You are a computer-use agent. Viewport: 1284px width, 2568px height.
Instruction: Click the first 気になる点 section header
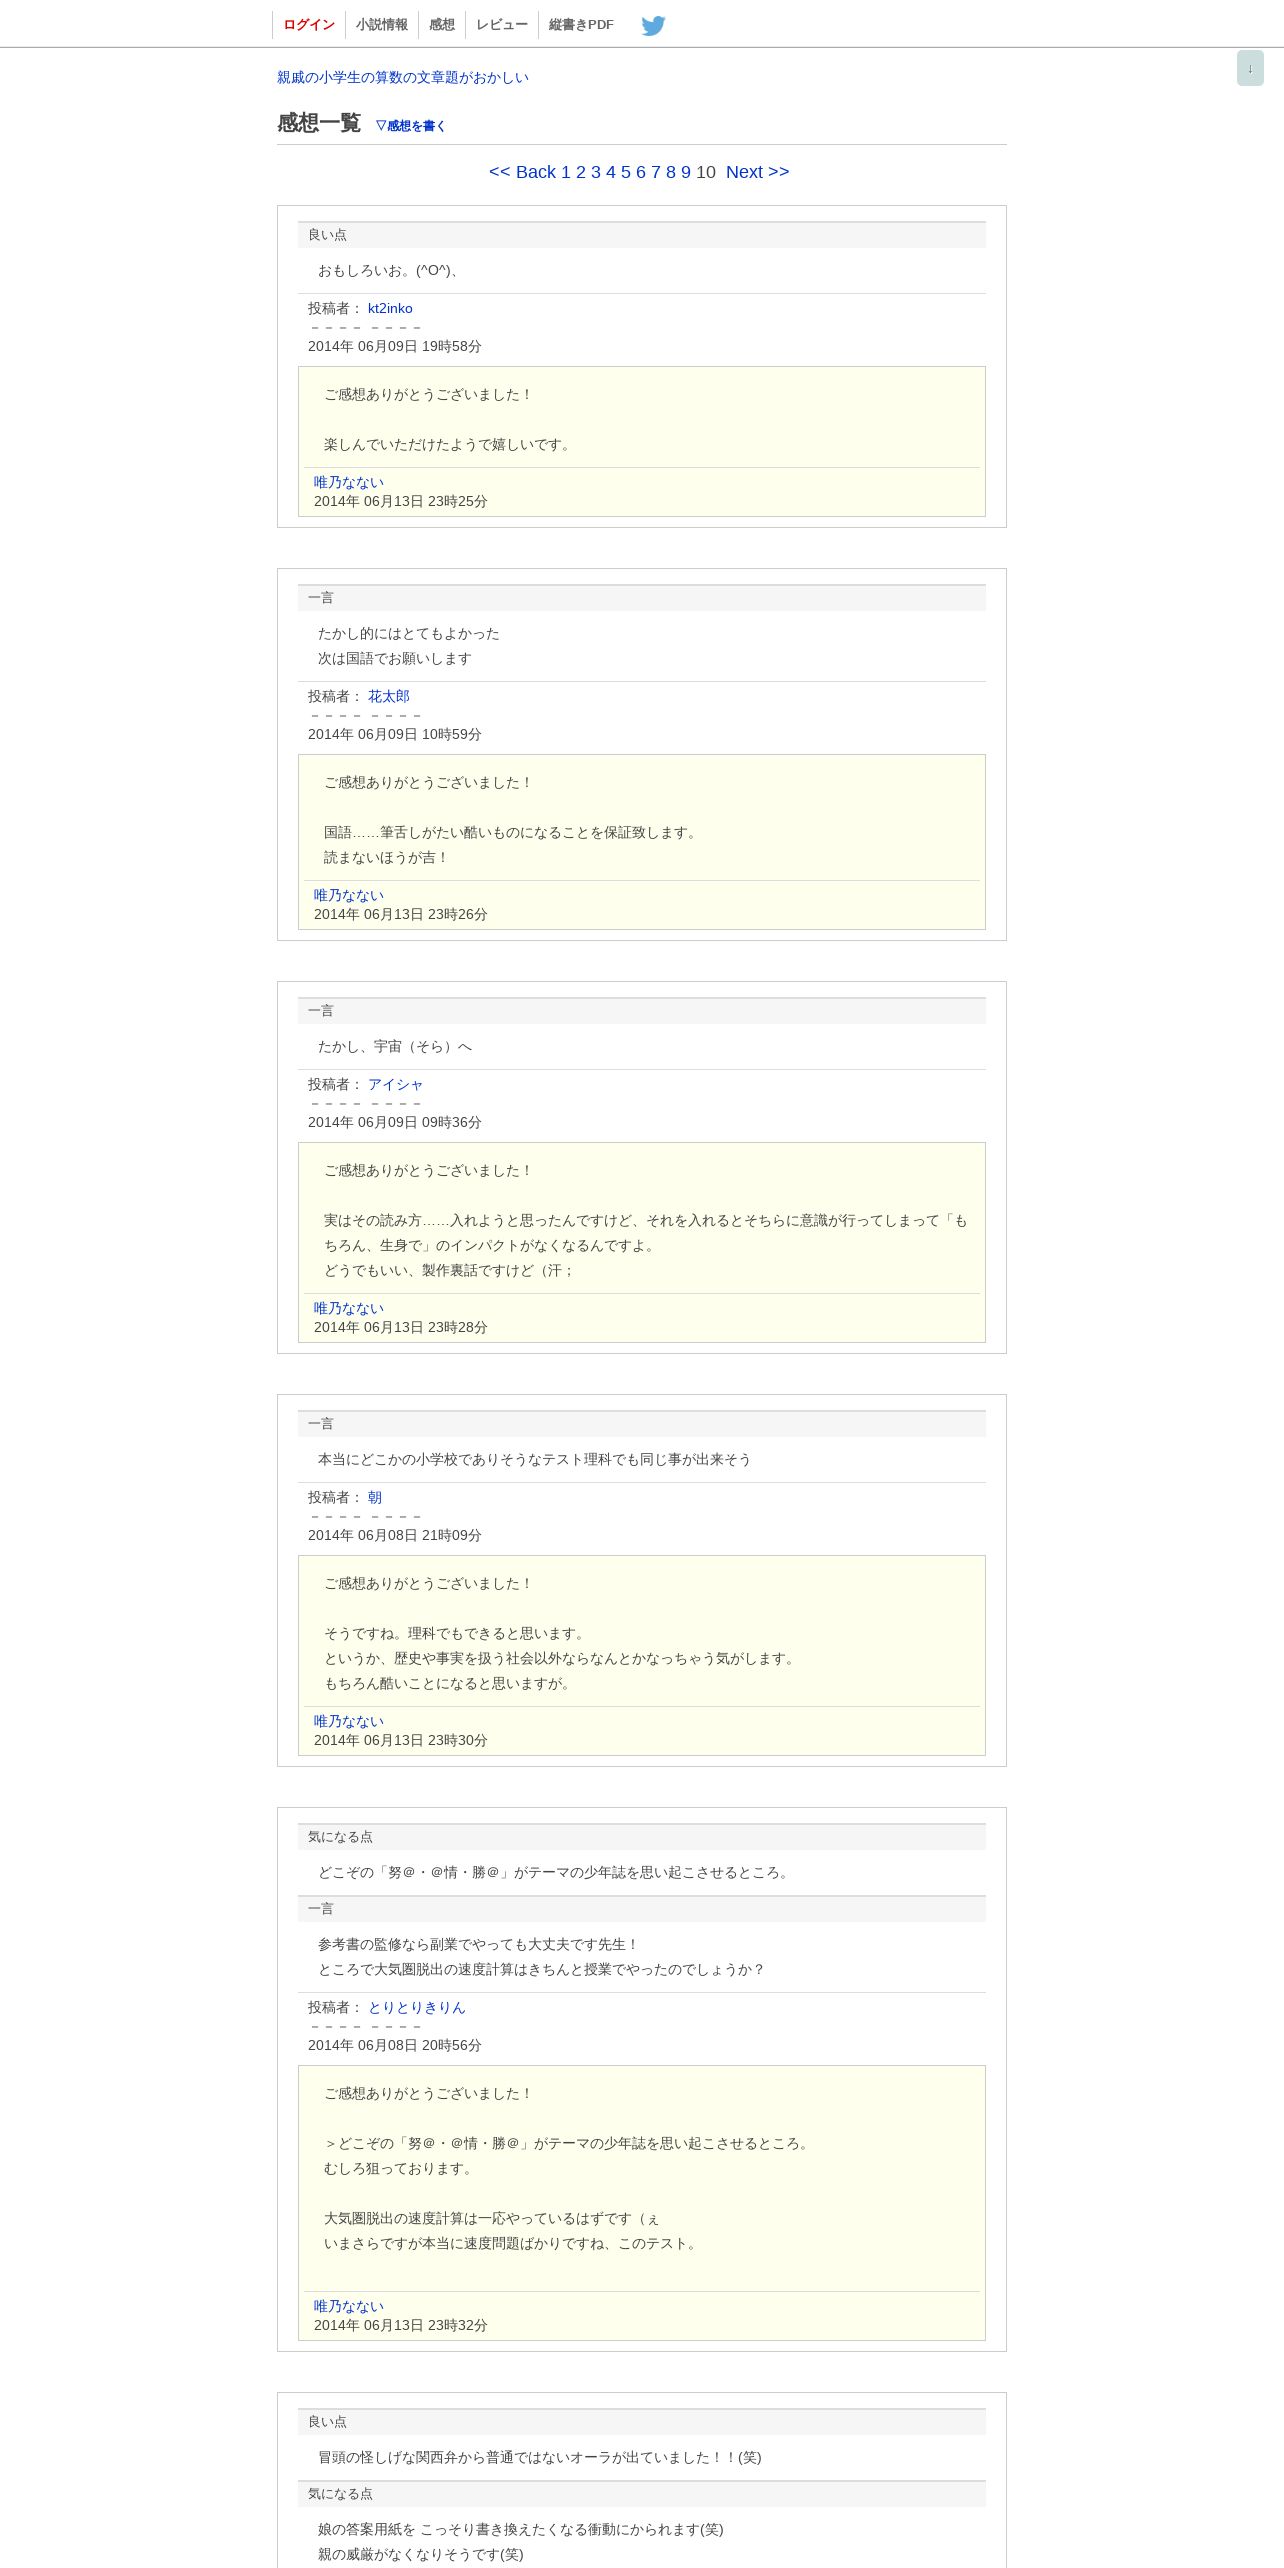pyautogui.click(x=641, y=1837)
